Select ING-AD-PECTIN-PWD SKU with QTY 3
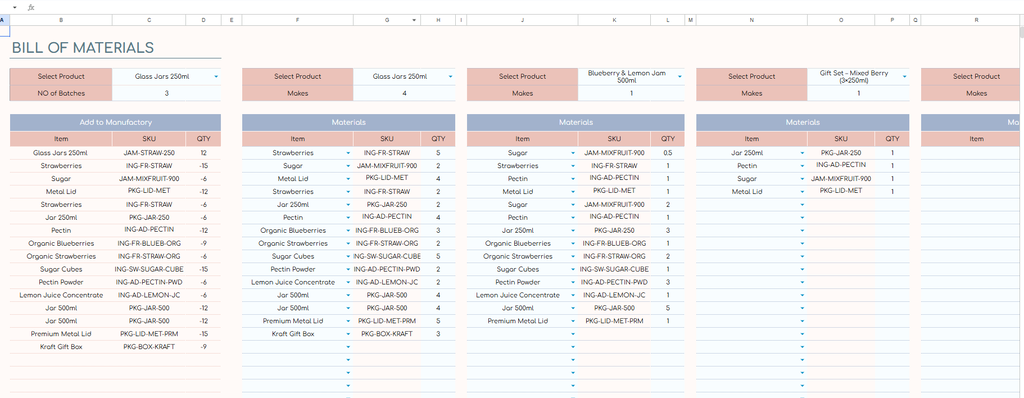The width and height of the screenshot is (1024, 398). 614,282
